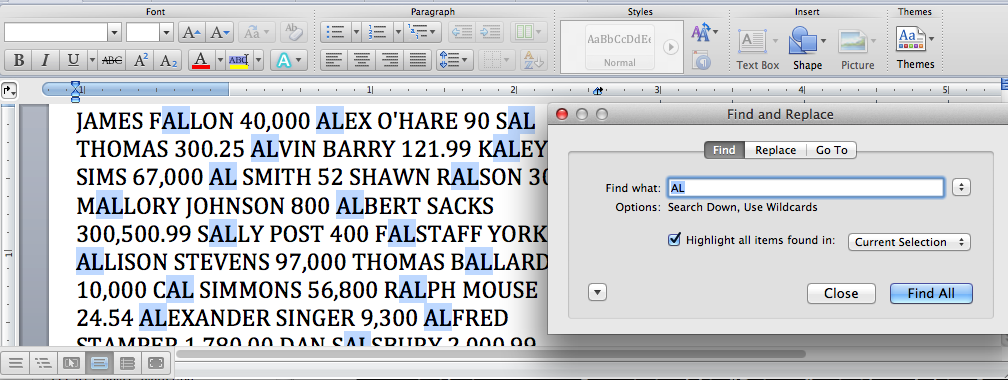Switch to draft view
Image resolution: width=1008 pixels, height=380 pixels.
[15, 363]
